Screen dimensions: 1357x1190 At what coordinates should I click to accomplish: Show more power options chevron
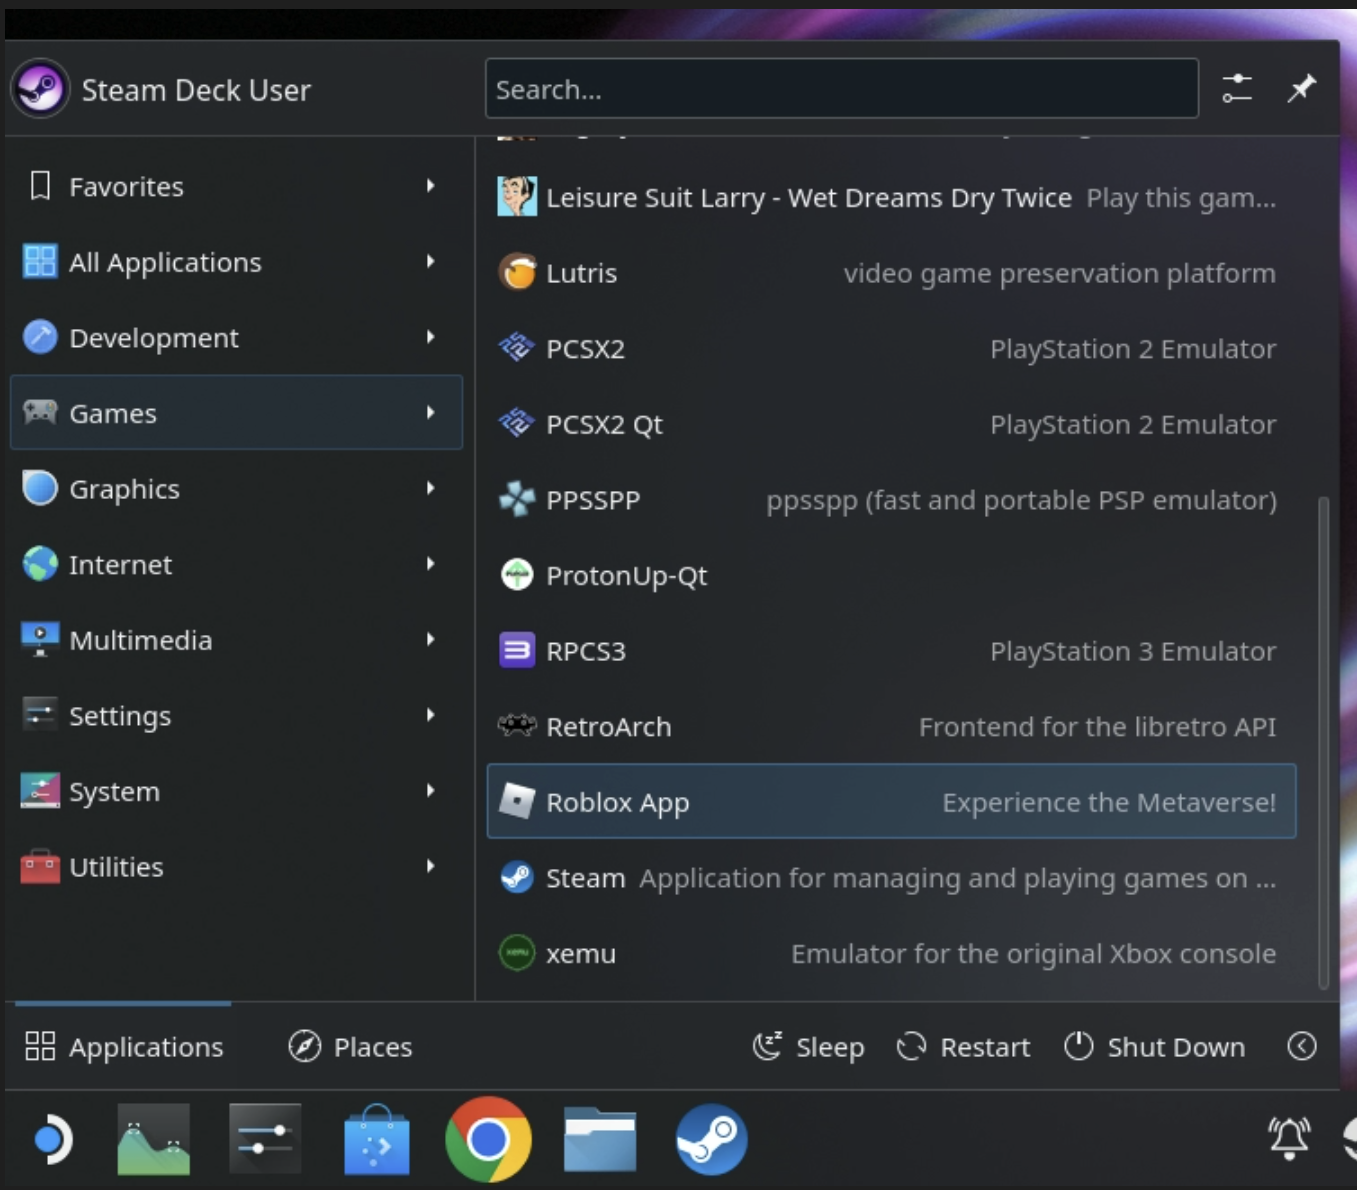coord(1301,1046)
